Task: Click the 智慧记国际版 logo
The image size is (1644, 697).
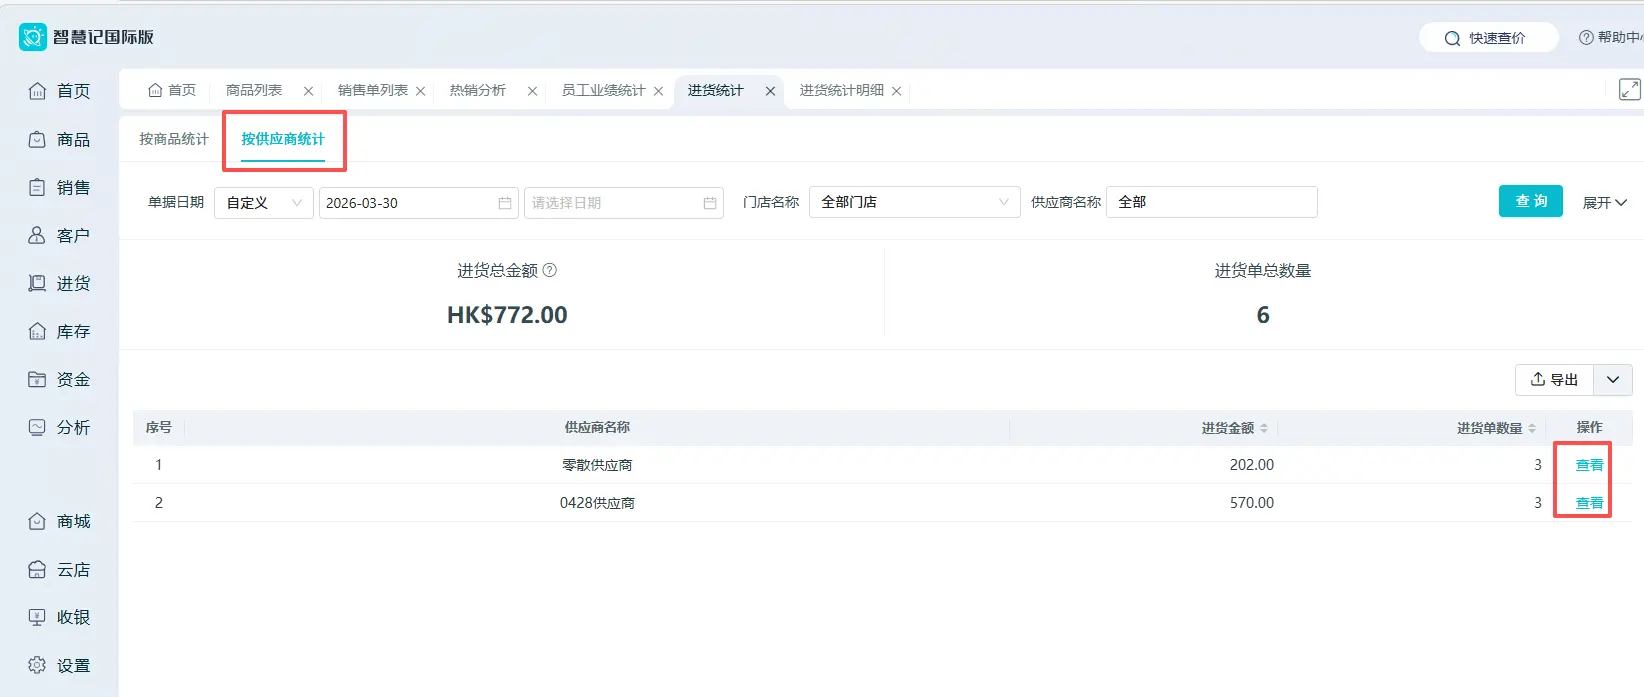Action: coord(86,37)
